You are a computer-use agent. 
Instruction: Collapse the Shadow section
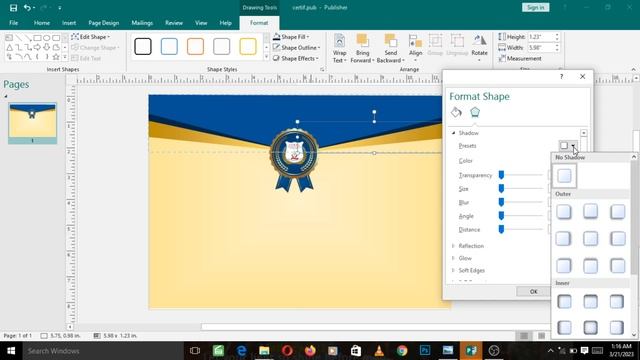[453, 133]
